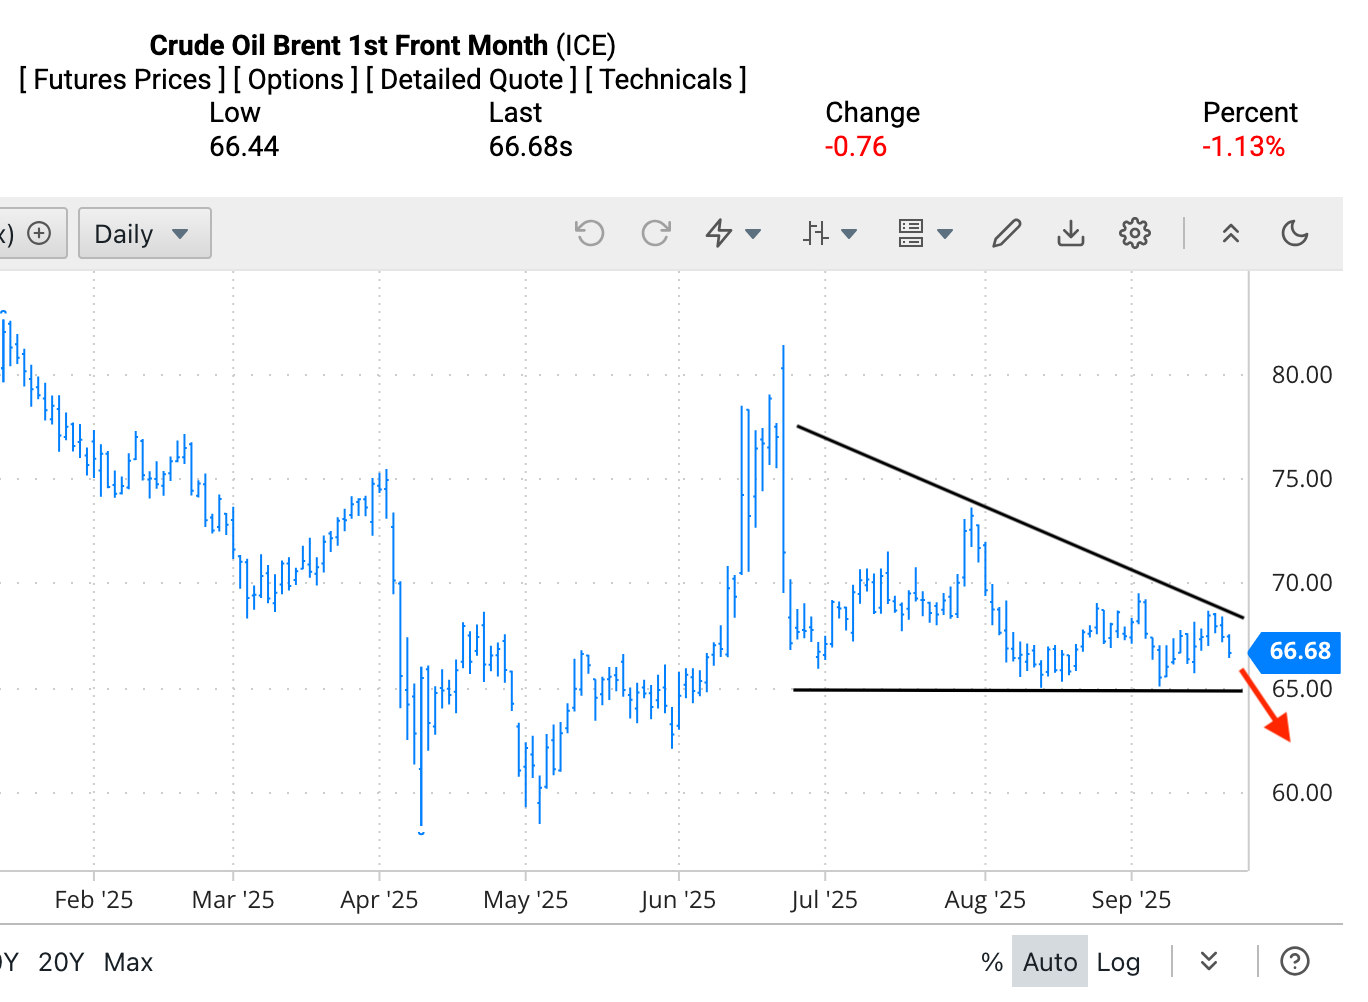Select the pencil drawing tool

point(1007,234)
